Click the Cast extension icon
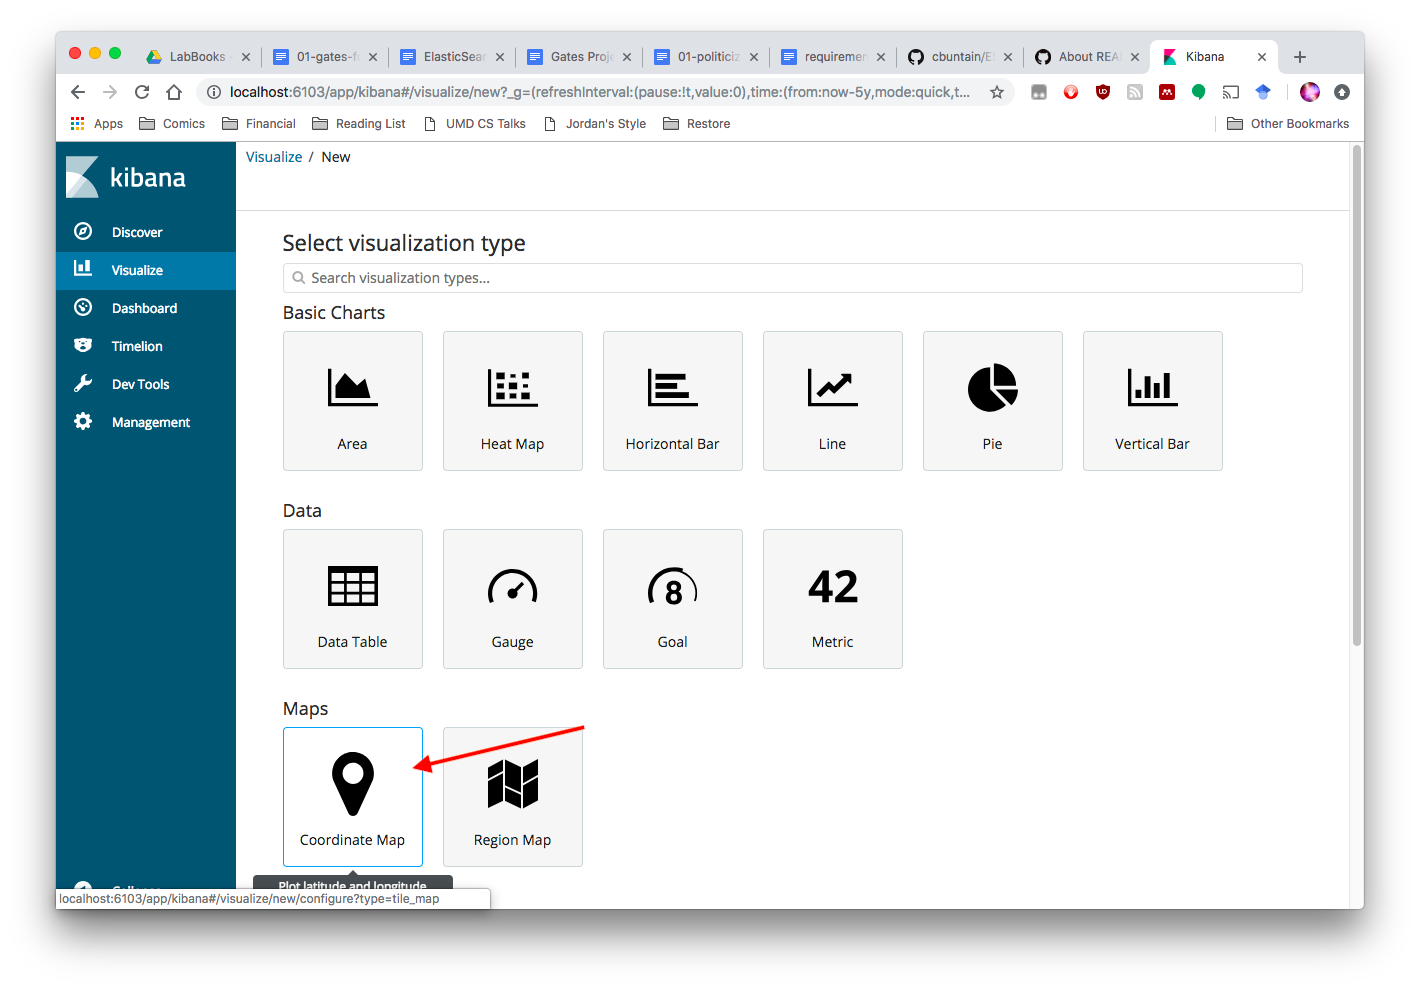 point(1231,92)
